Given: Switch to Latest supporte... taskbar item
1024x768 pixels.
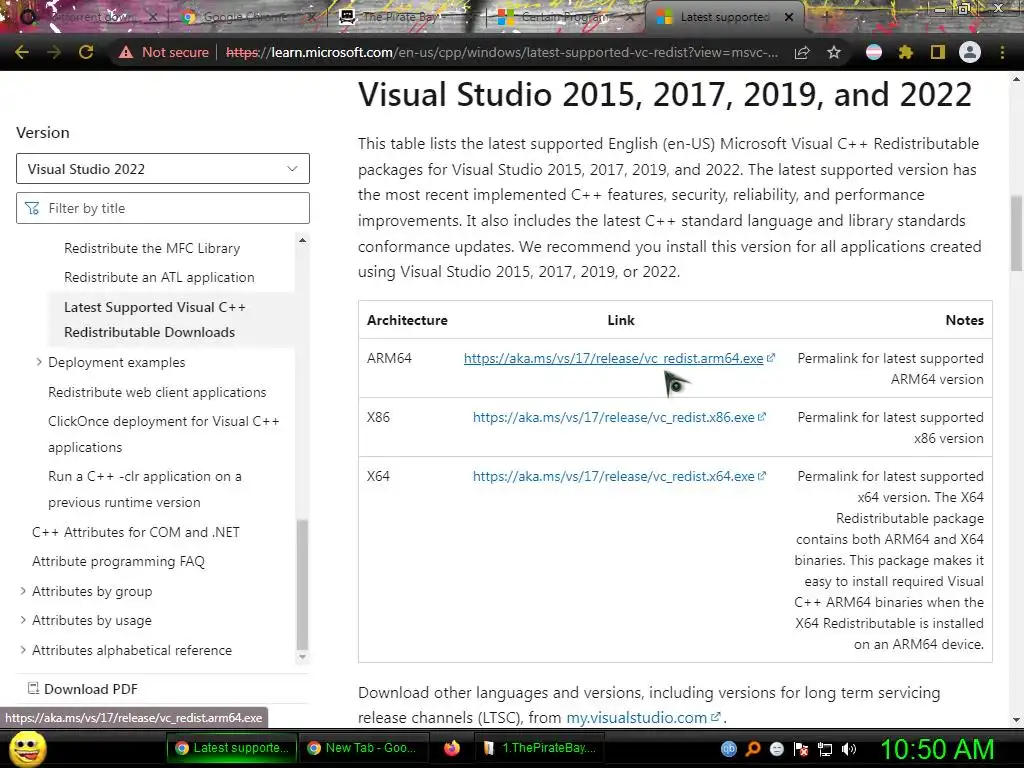Looking at the screenshot, I should [x=232, y=748].
